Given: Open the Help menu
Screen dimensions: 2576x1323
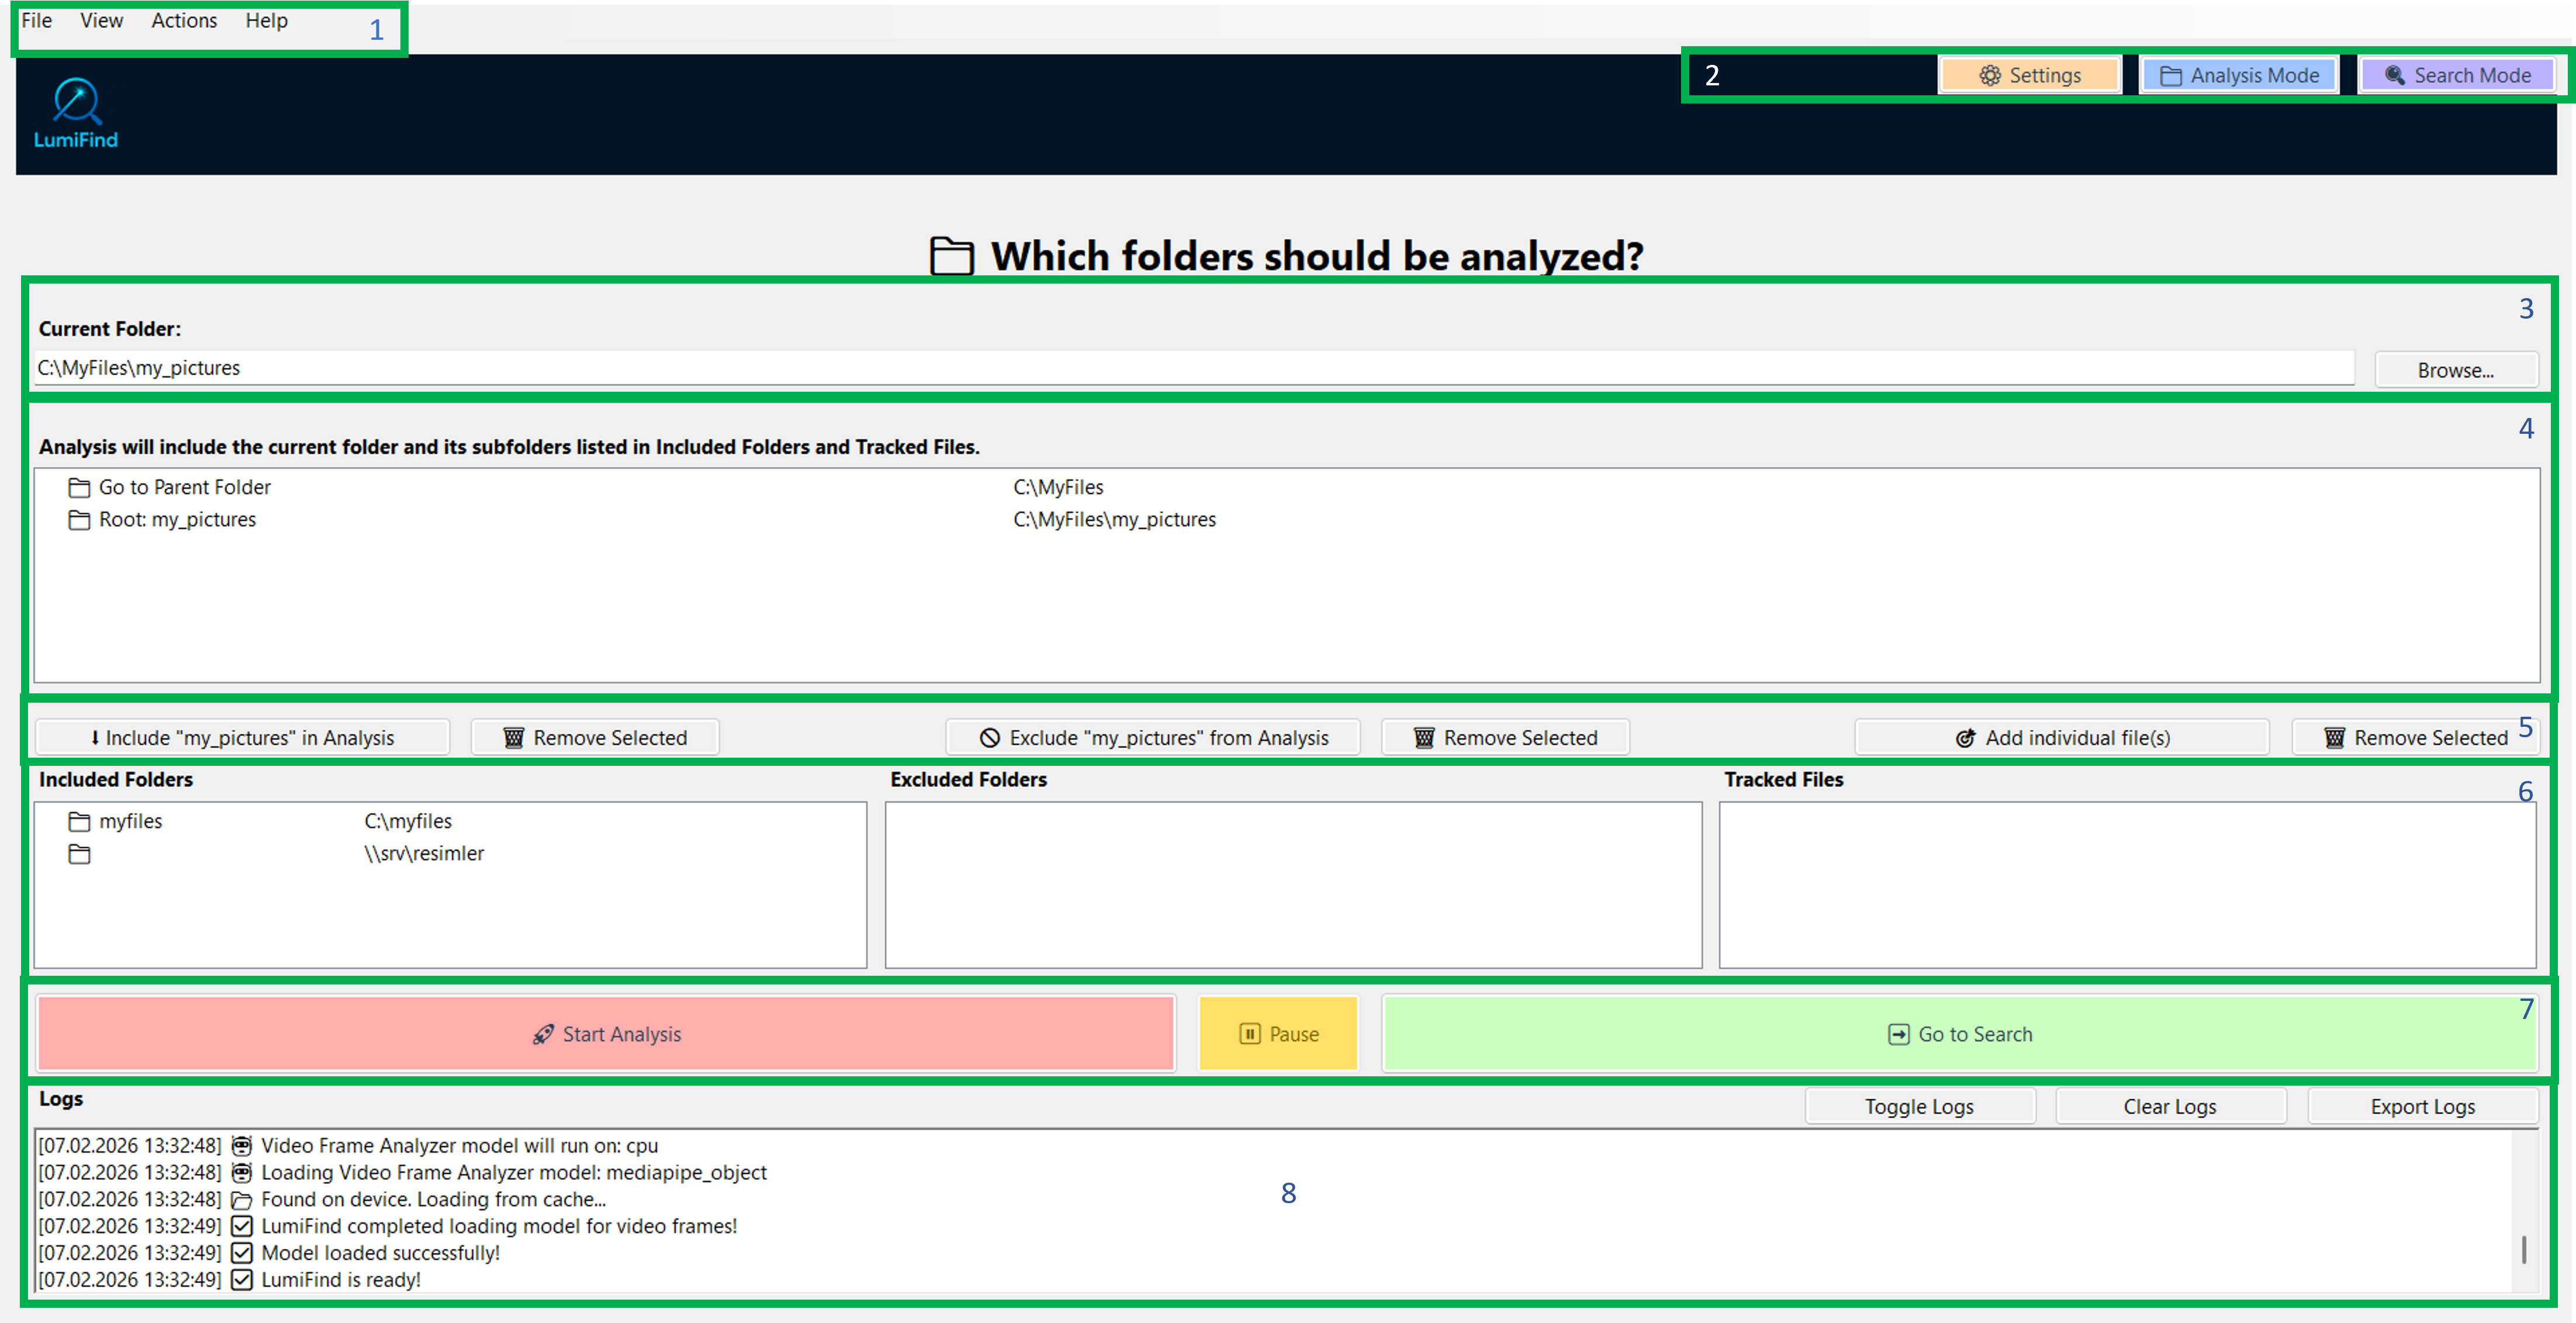Looking at the screenshot, I should click(266, 20).
